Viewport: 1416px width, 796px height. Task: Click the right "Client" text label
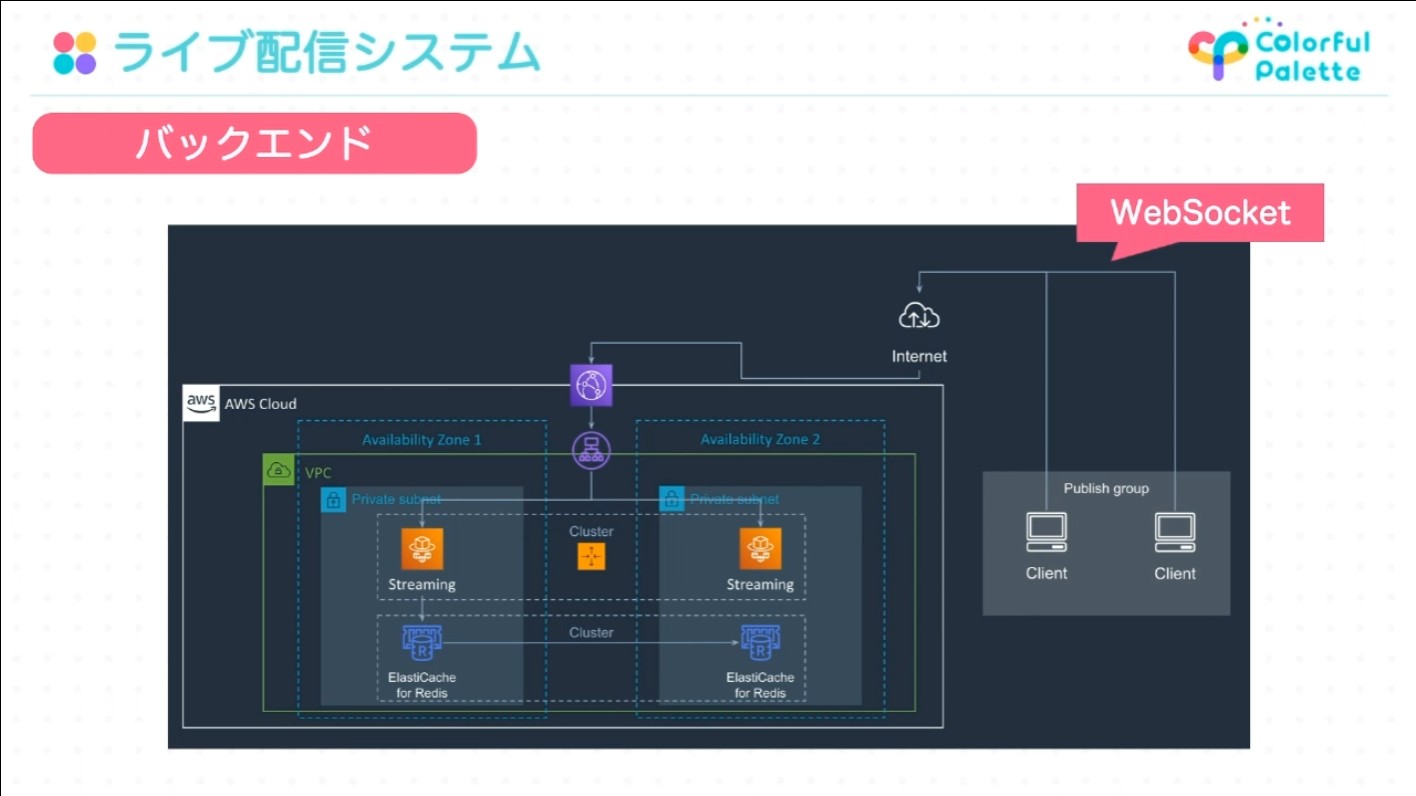point(1175,573)
